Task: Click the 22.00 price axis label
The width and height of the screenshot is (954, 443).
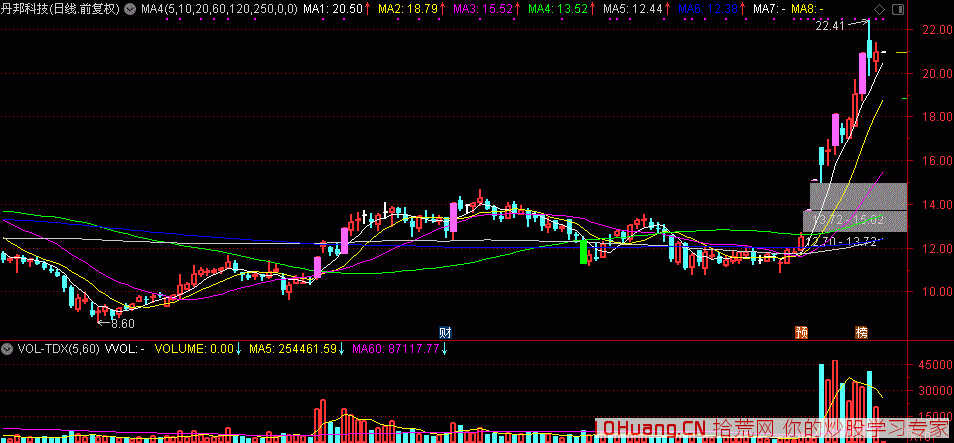Action: click(x=936, y=30)
